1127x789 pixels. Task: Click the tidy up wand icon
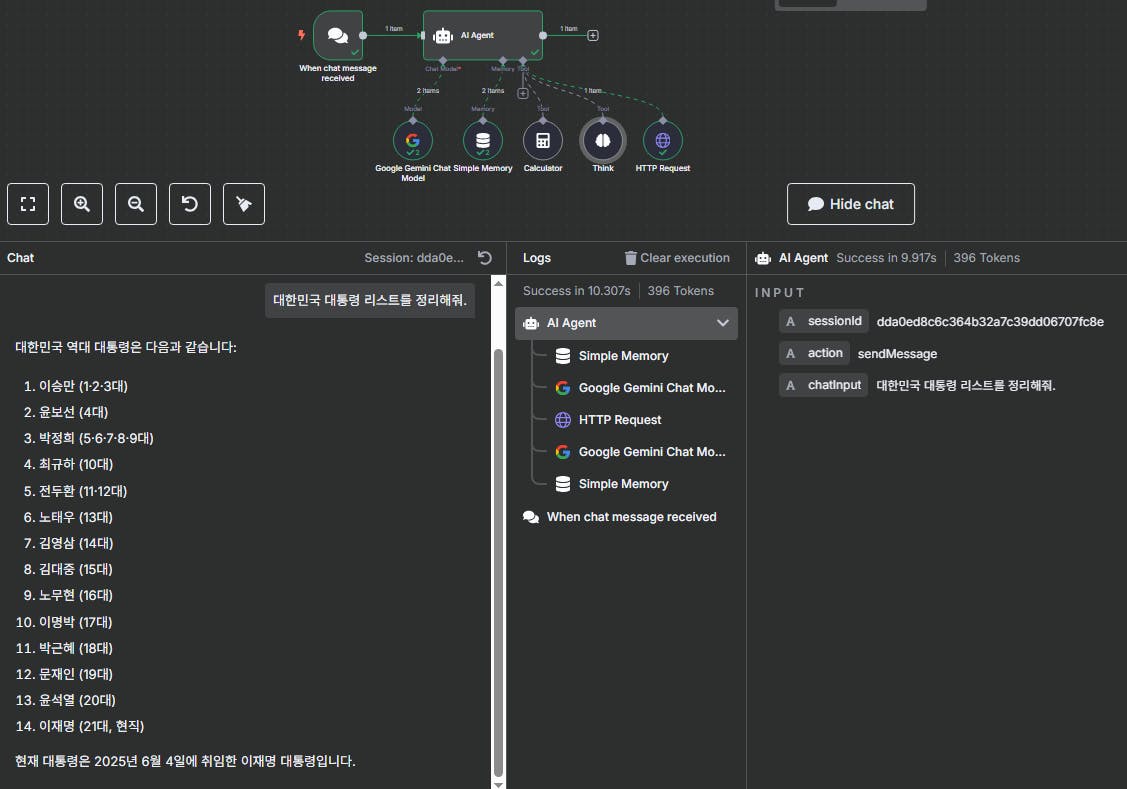point(243,203)
